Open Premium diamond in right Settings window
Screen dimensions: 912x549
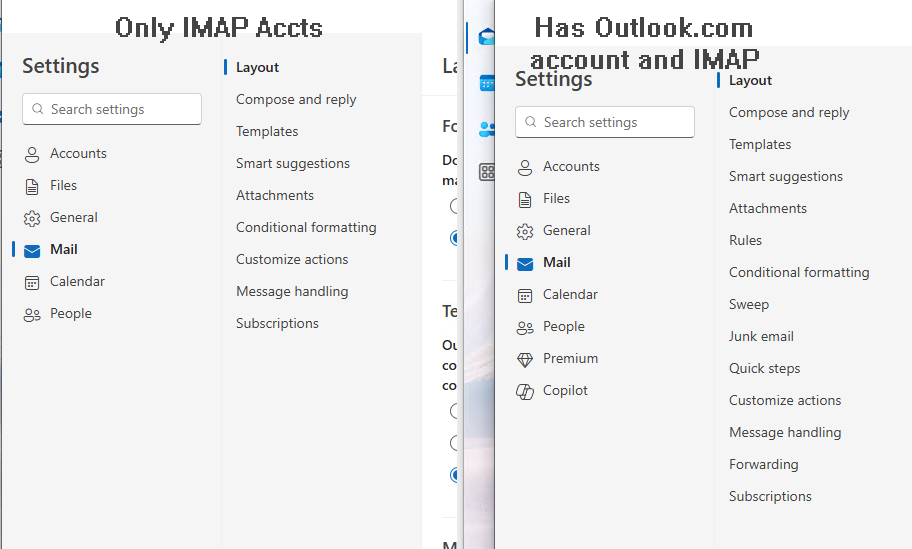click(557, 358)
